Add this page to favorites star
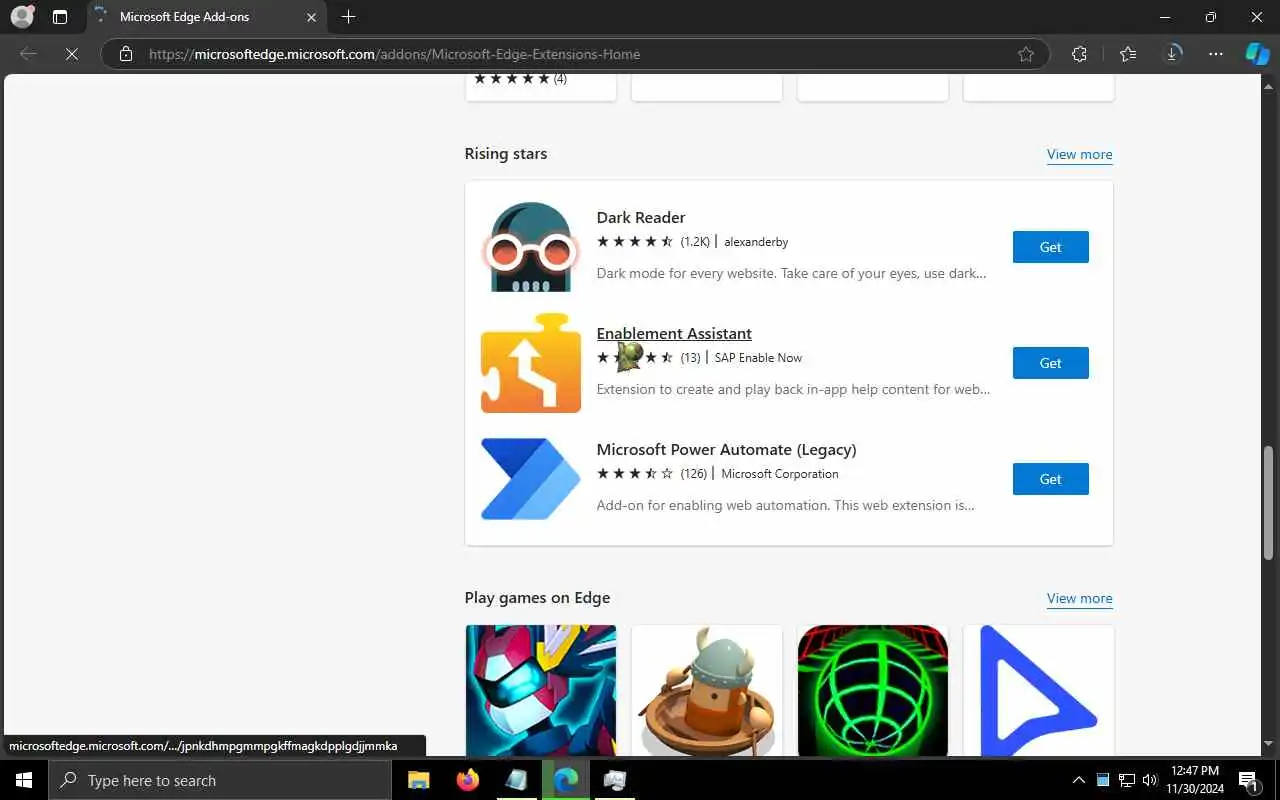 1026,54
